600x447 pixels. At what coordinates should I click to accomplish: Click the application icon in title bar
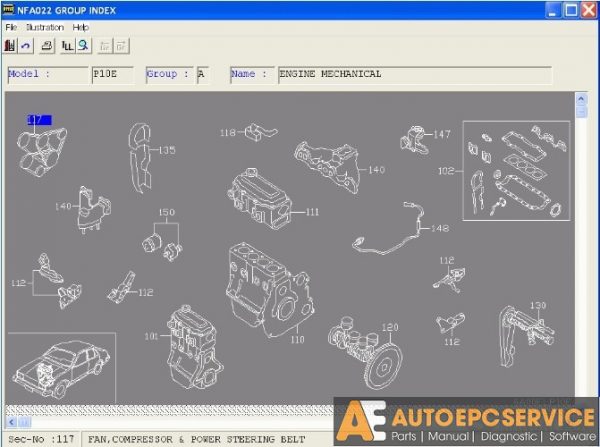(8, 9)
